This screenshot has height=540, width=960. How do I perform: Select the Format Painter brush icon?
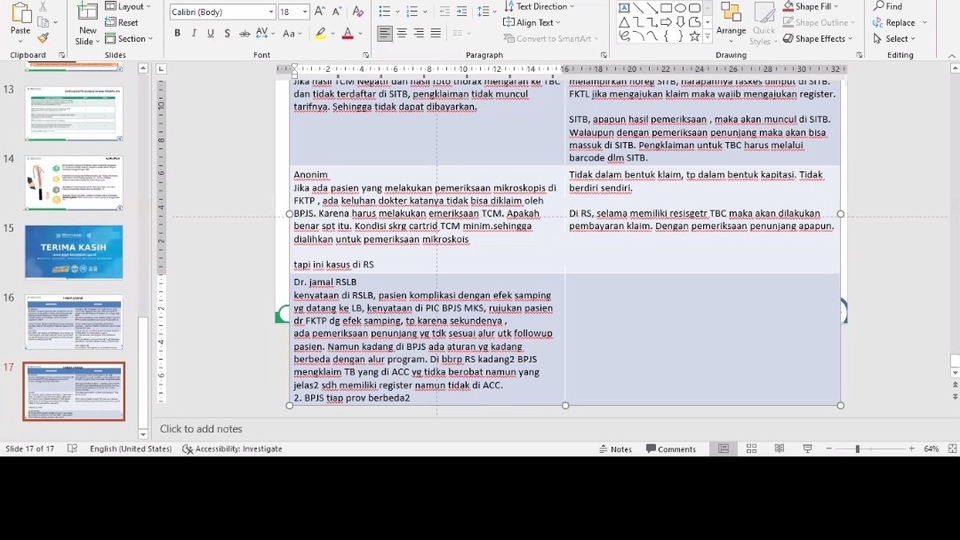point(42,38)
